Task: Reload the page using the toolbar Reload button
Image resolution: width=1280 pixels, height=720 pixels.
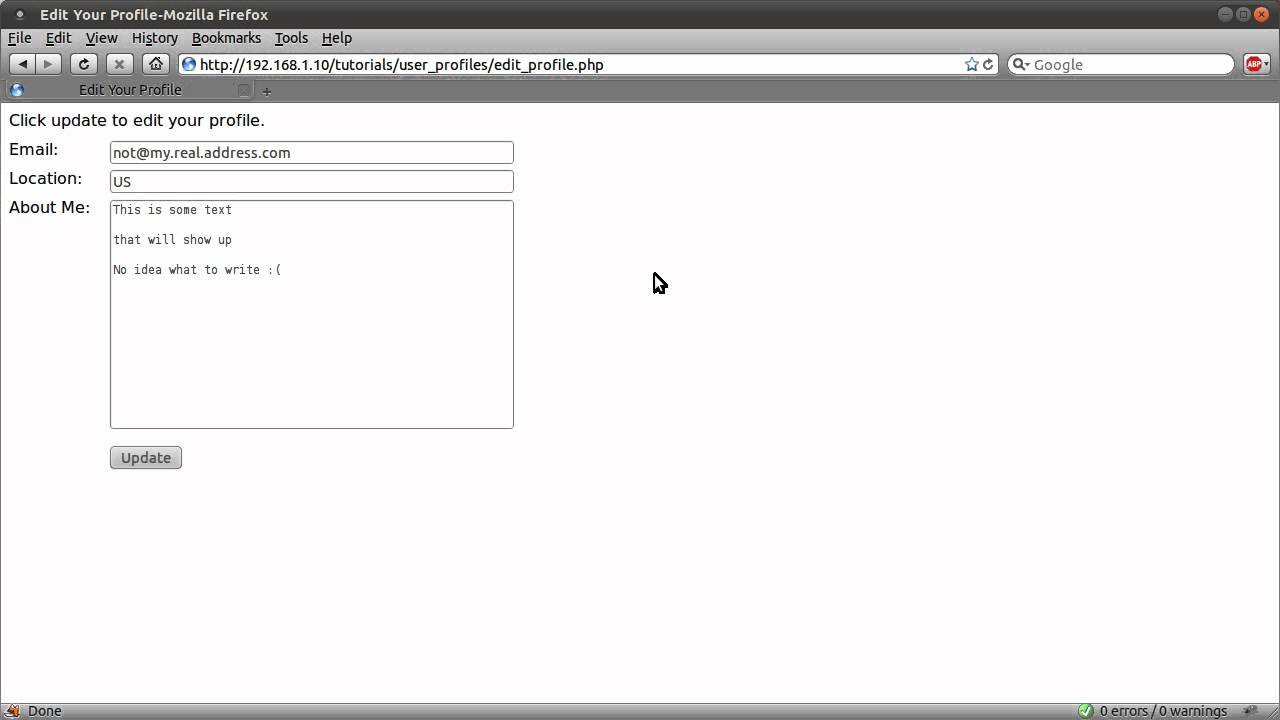Action: [84, 64]
